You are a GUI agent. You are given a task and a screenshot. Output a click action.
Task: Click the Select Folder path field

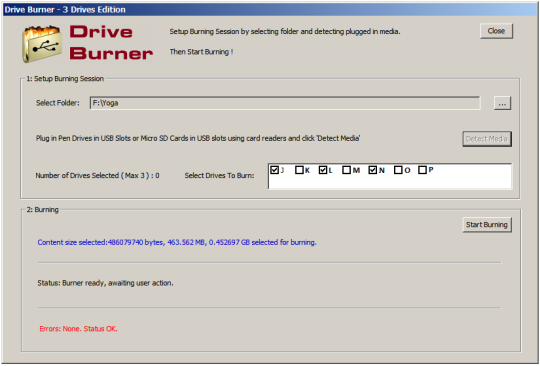(x=285, y=103)
